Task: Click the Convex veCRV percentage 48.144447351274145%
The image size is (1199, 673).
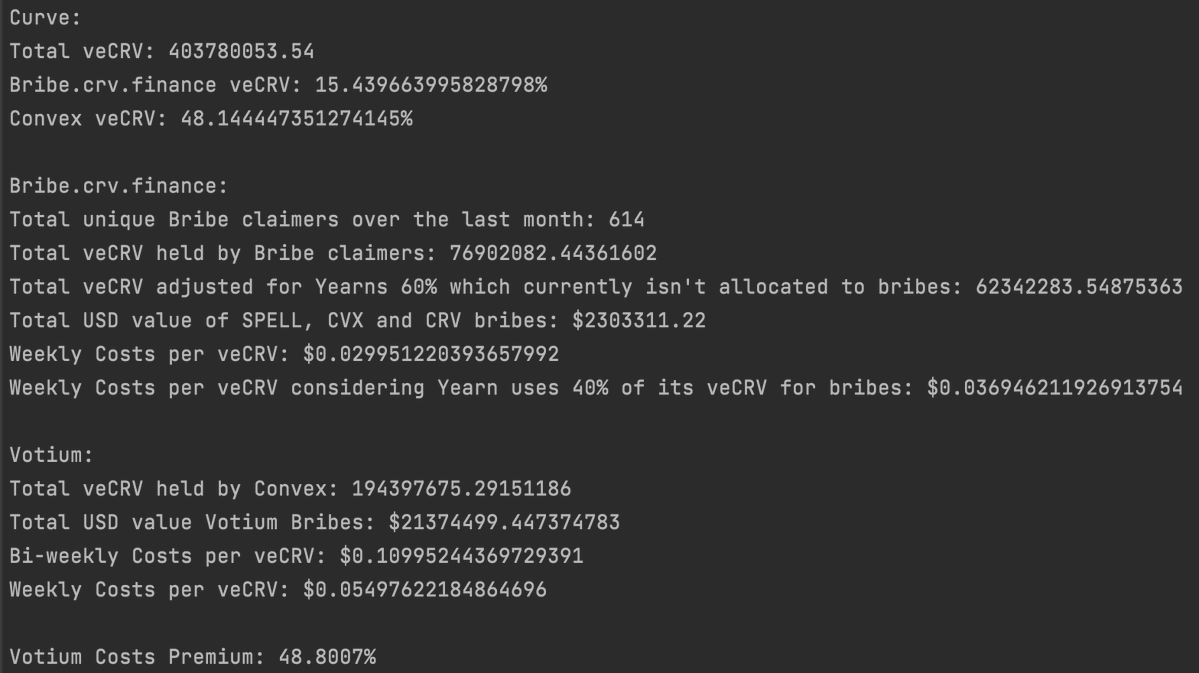Action: (x=296, y=119)
